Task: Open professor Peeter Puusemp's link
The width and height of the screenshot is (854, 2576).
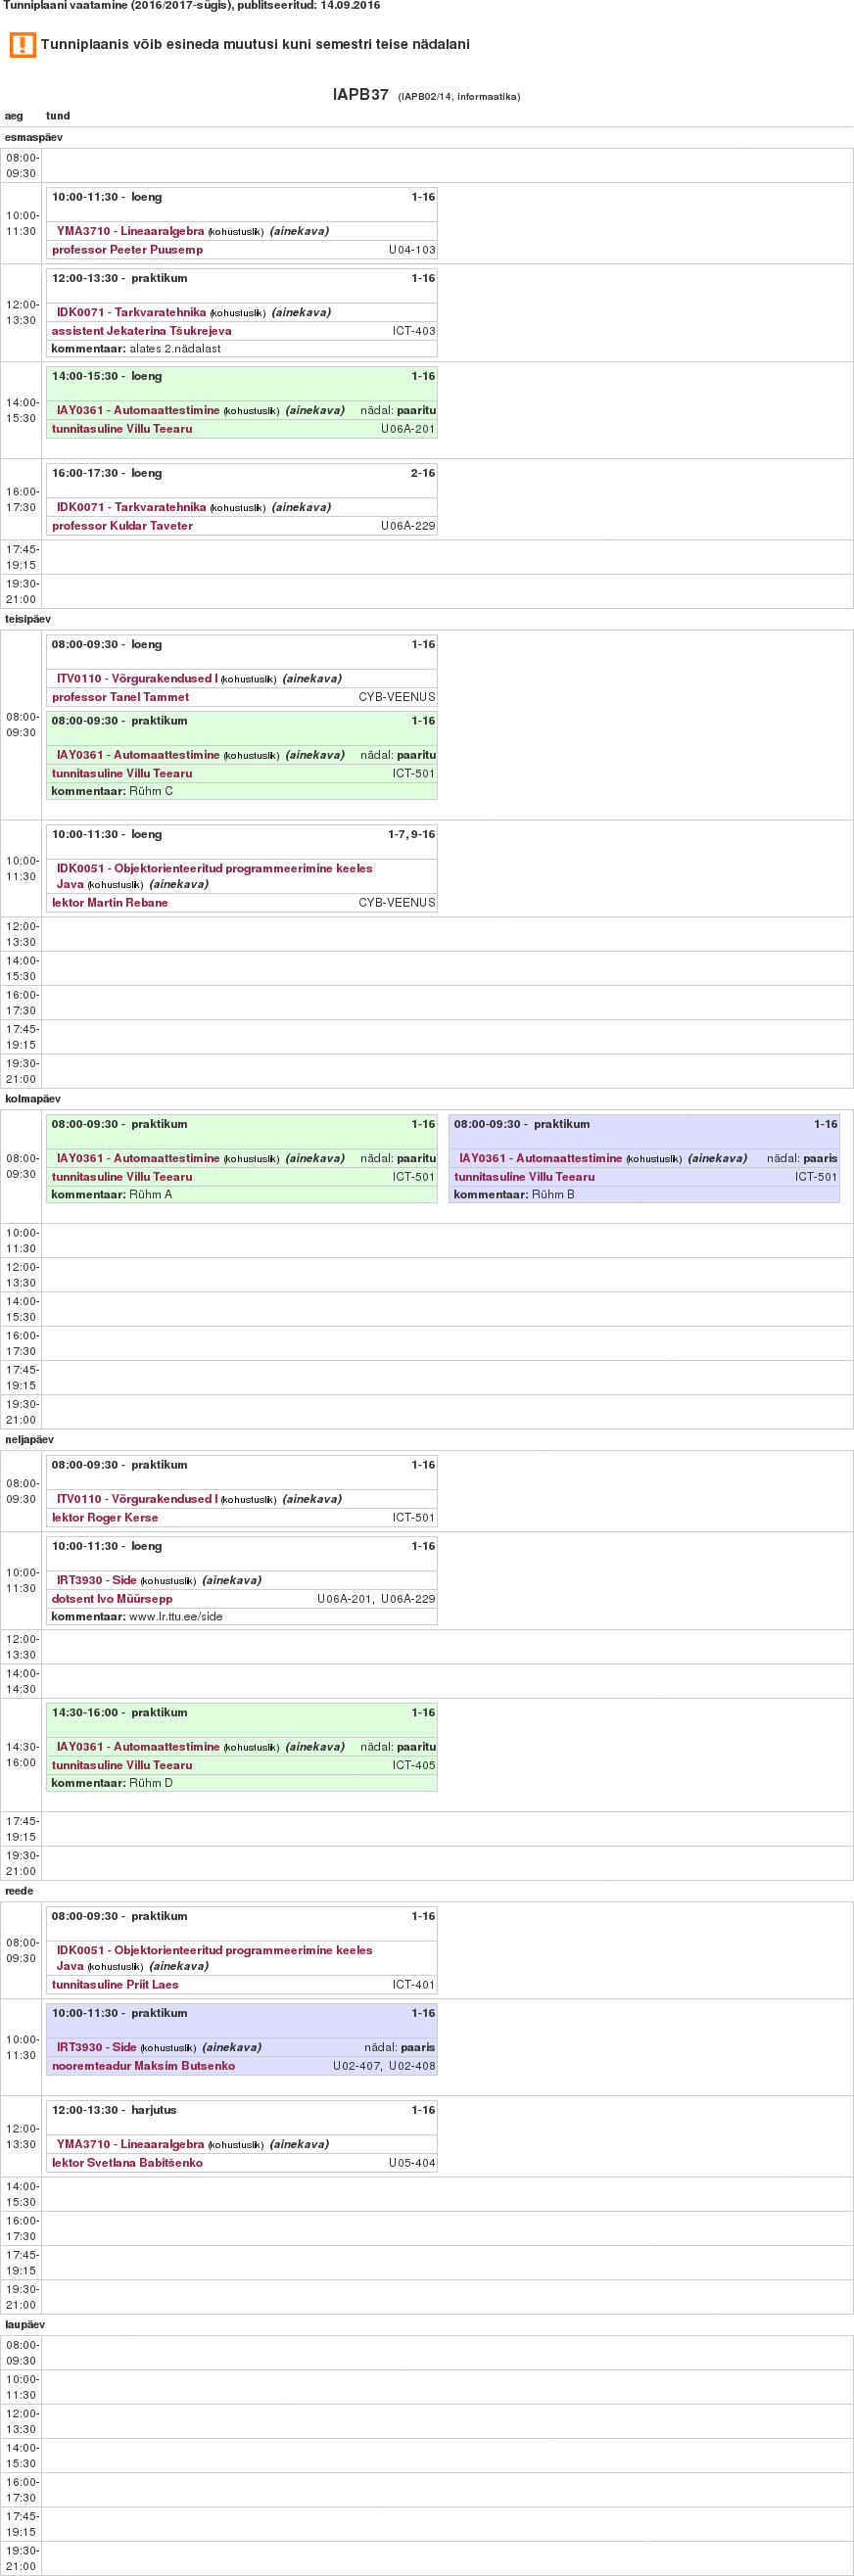Action: tap(127, 250)
